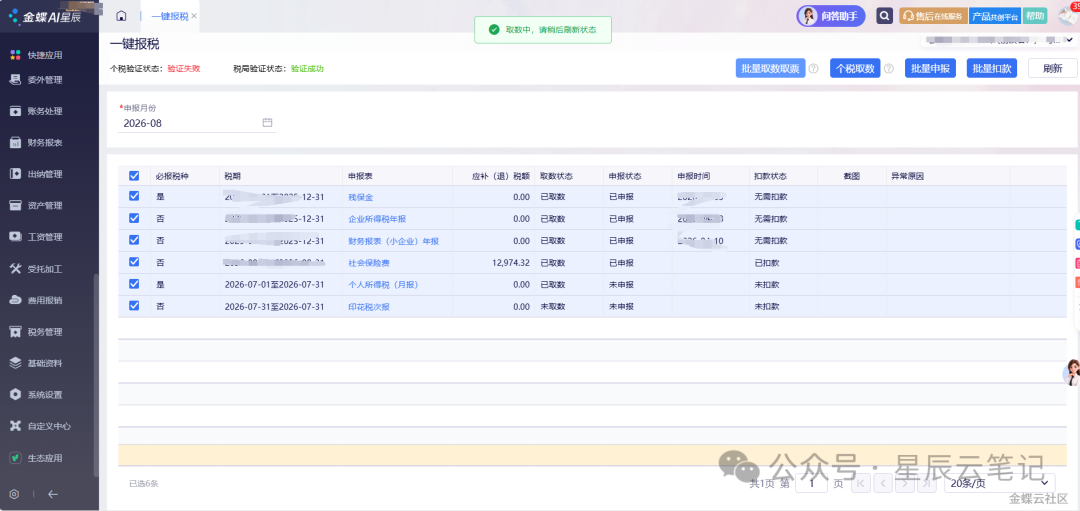
Task: Open the 社会保险费 link
Action: (x=368, y=263)
